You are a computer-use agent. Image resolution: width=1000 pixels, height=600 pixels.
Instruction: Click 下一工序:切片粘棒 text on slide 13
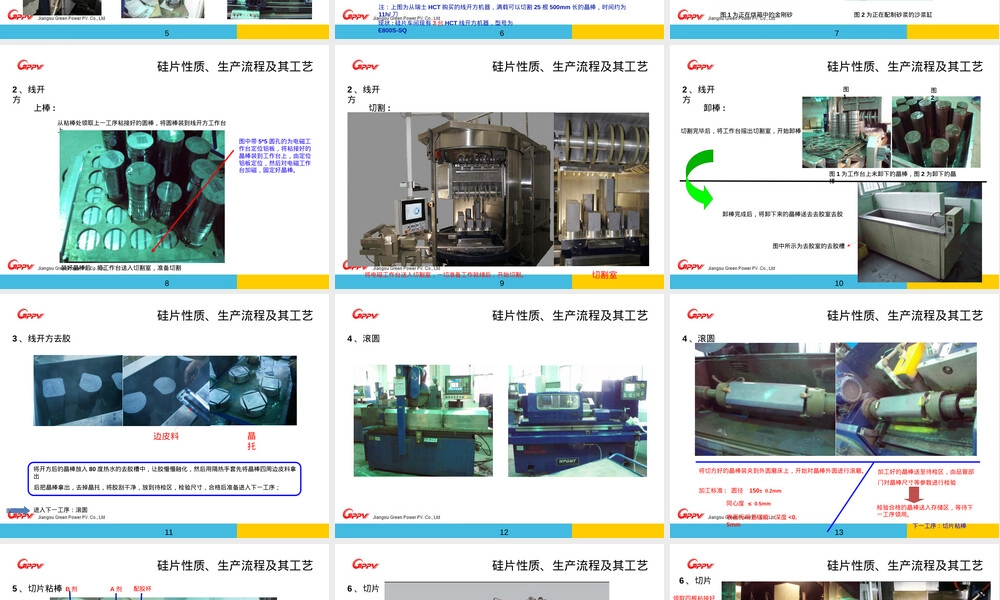click(939, 526)
